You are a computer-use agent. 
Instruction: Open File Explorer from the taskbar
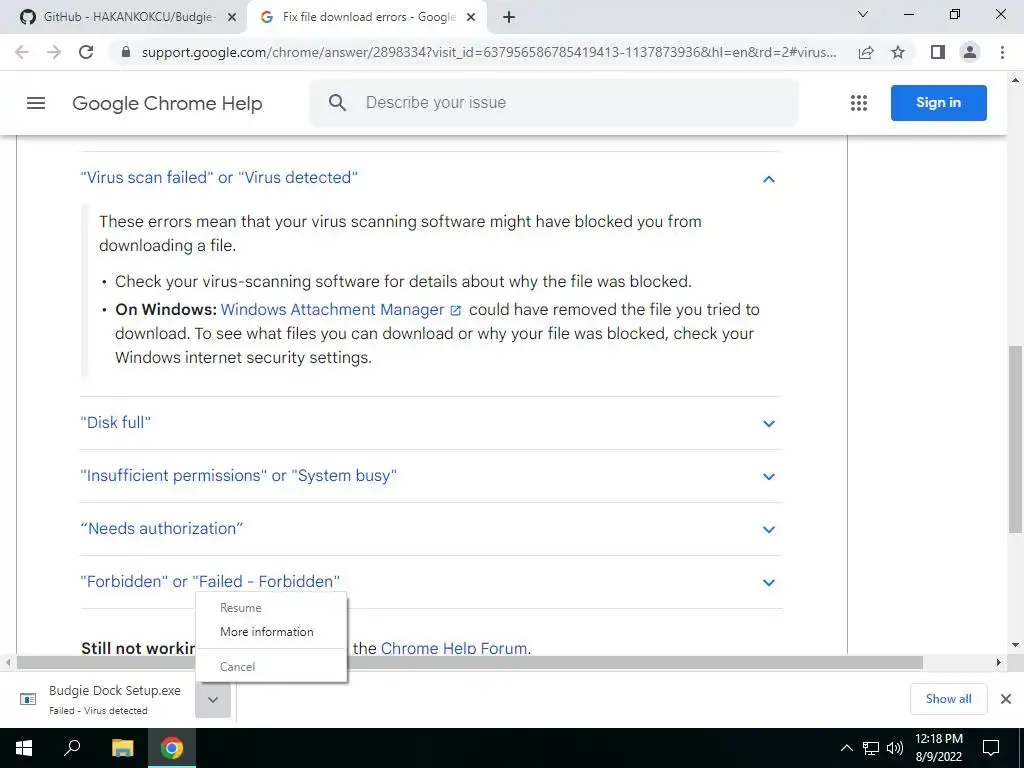tap(122, 748)
